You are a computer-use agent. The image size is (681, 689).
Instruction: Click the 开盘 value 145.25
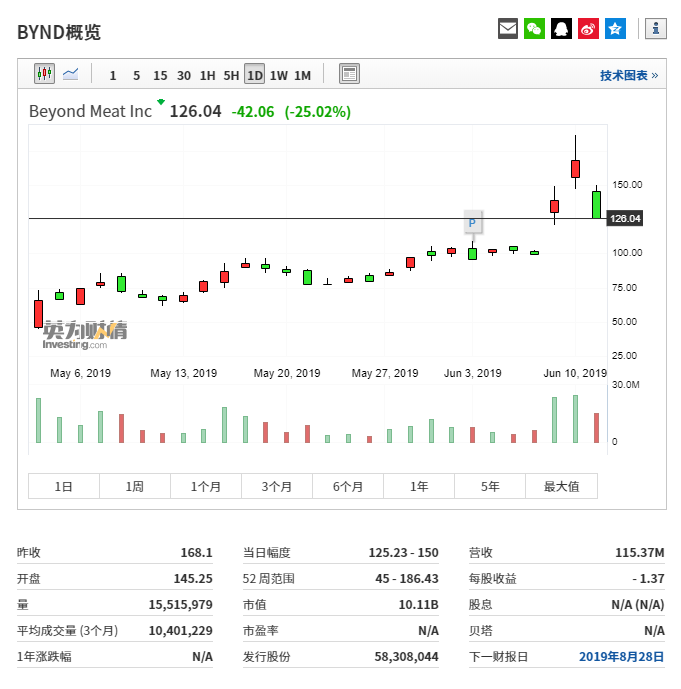[193, 578]
